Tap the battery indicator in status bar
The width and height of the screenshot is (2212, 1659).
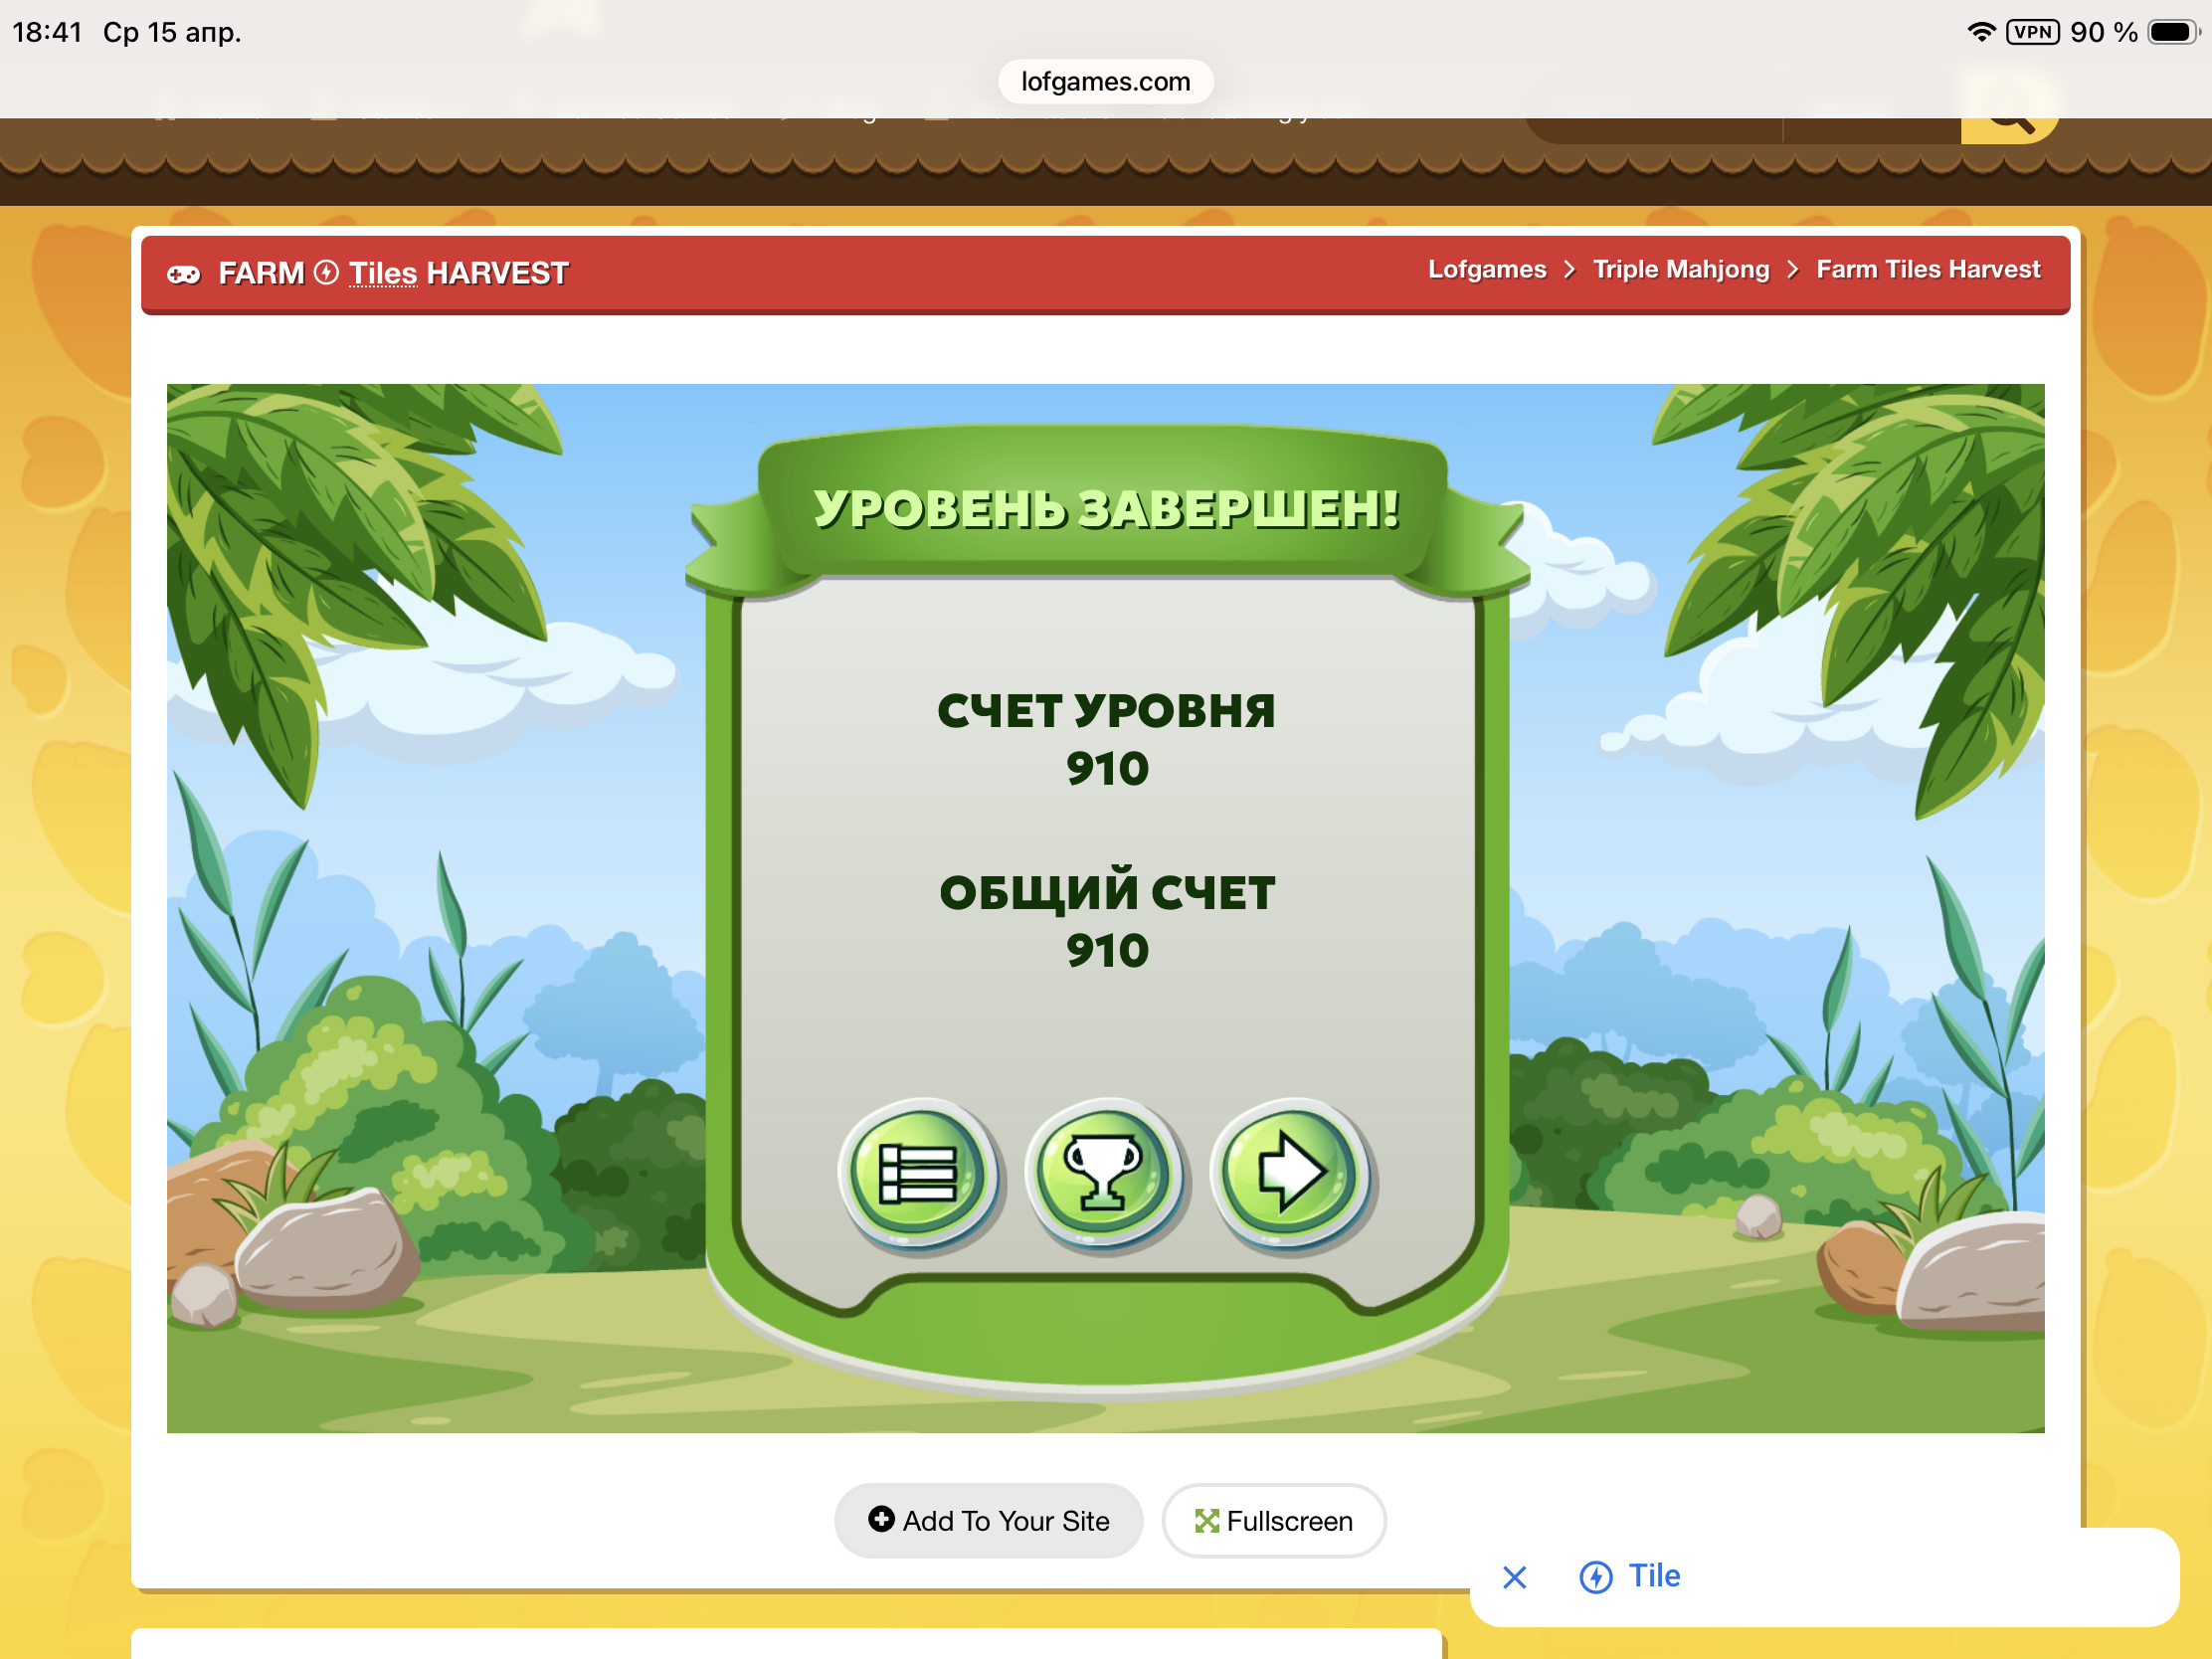pyautogui.click(x=2172, y=32)
